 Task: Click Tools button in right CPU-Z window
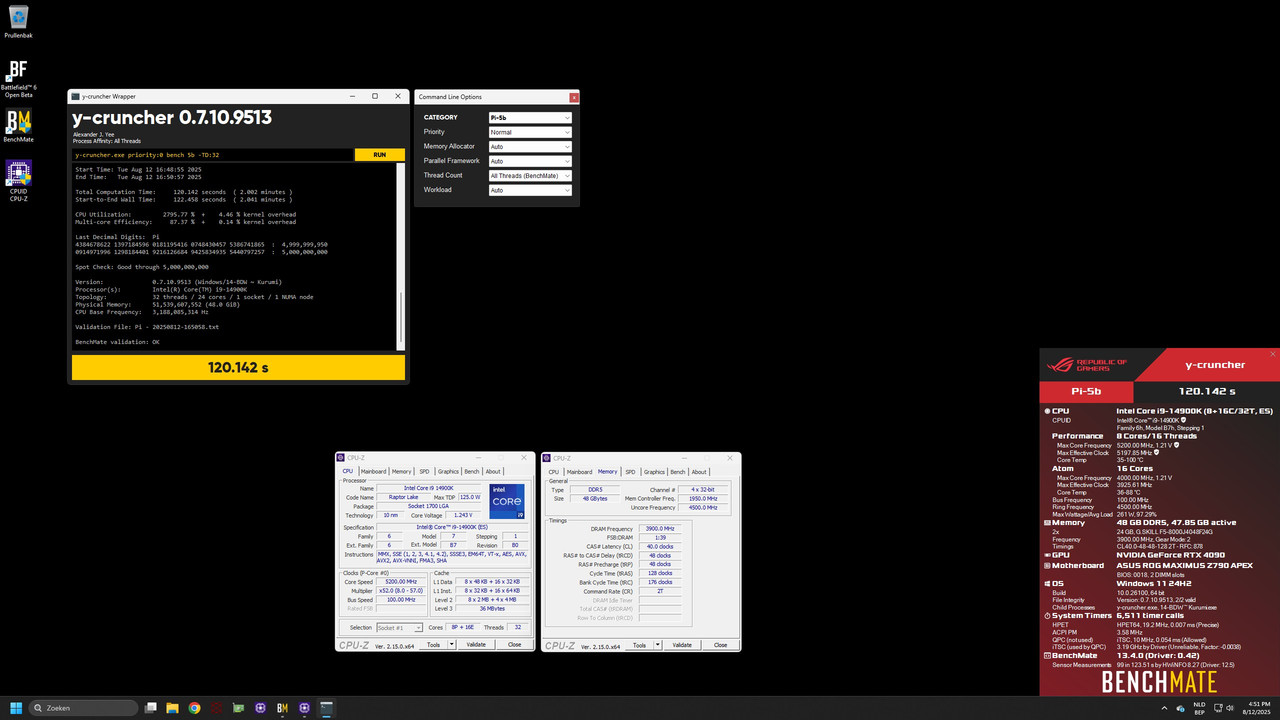pos(639,645)
